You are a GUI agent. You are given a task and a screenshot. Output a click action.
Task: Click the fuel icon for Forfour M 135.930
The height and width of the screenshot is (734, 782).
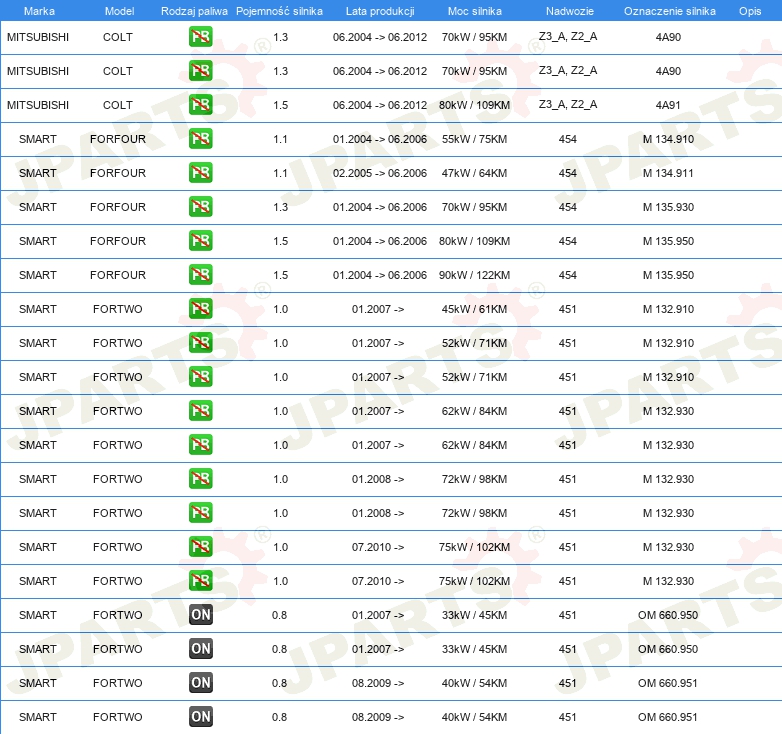coord(200,207)
